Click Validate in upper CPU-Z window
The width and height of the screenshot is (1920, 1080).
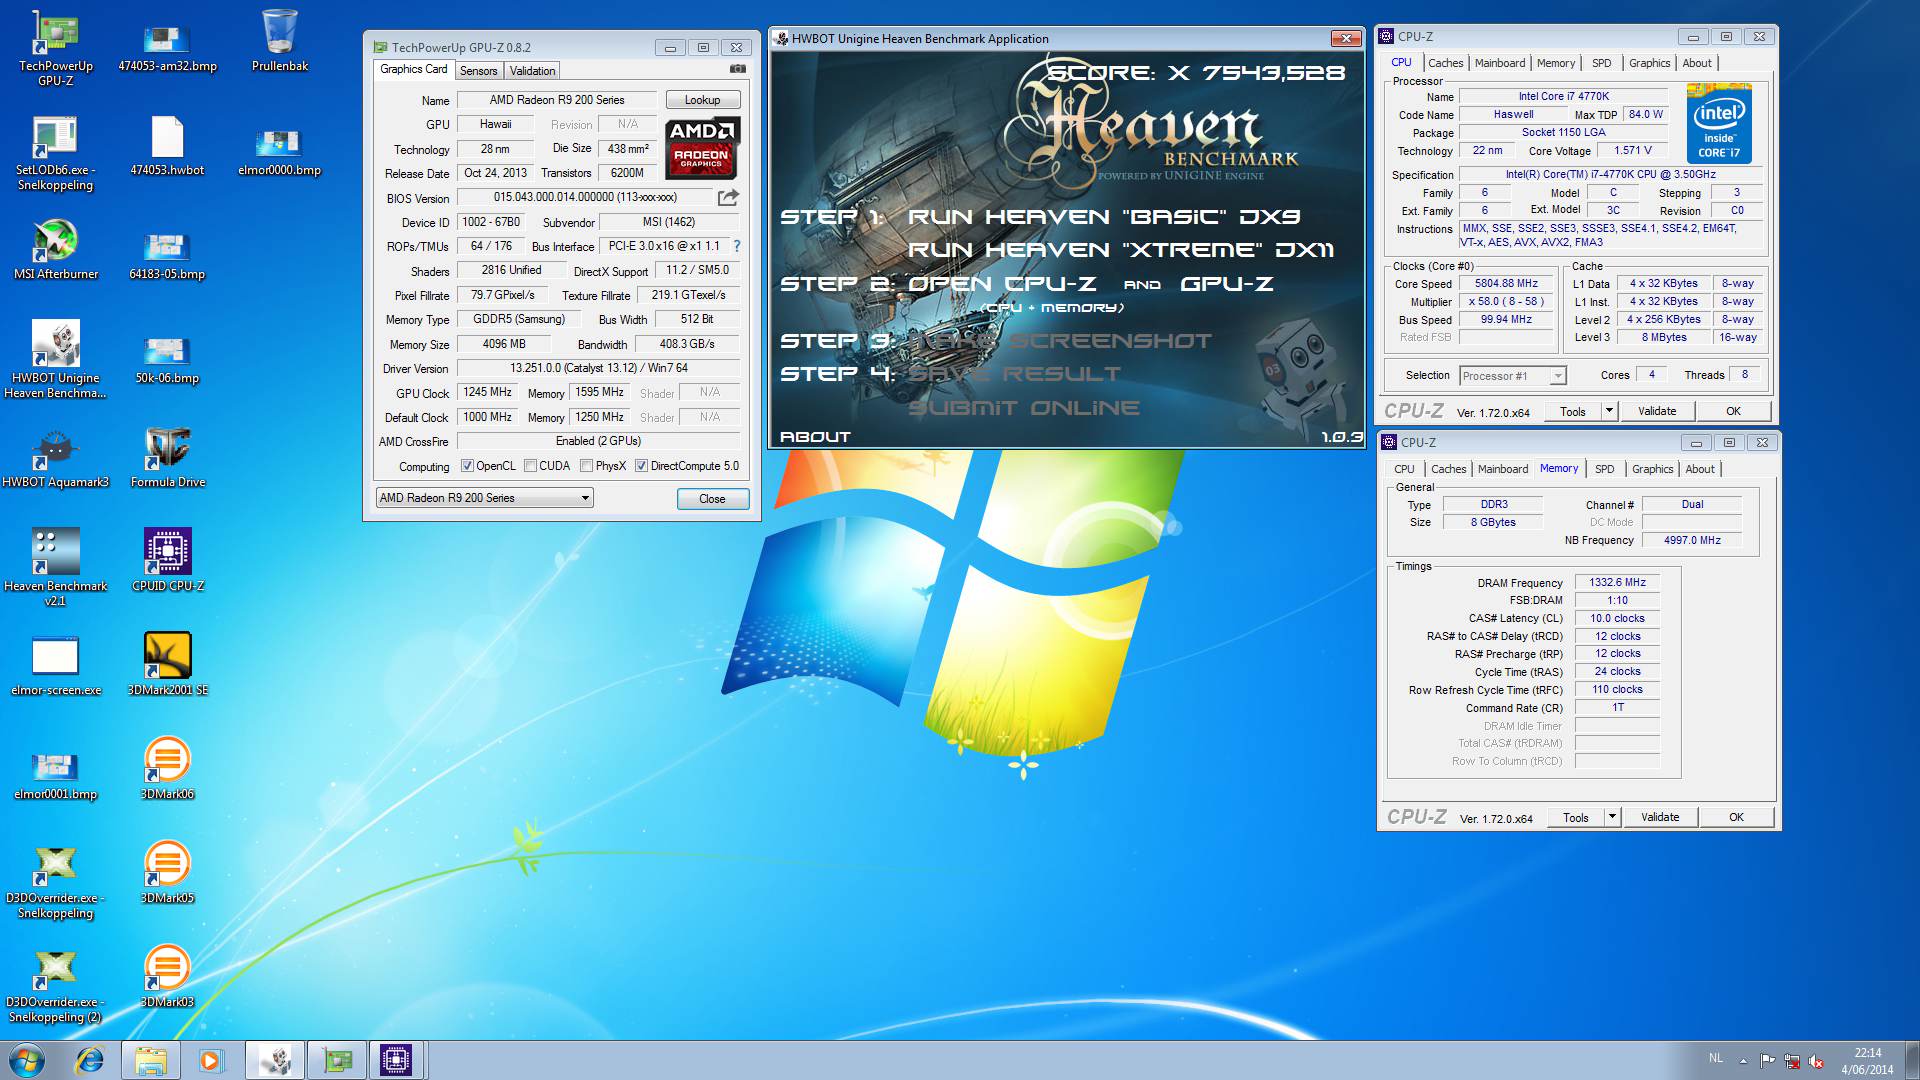tap(1657, 411)
